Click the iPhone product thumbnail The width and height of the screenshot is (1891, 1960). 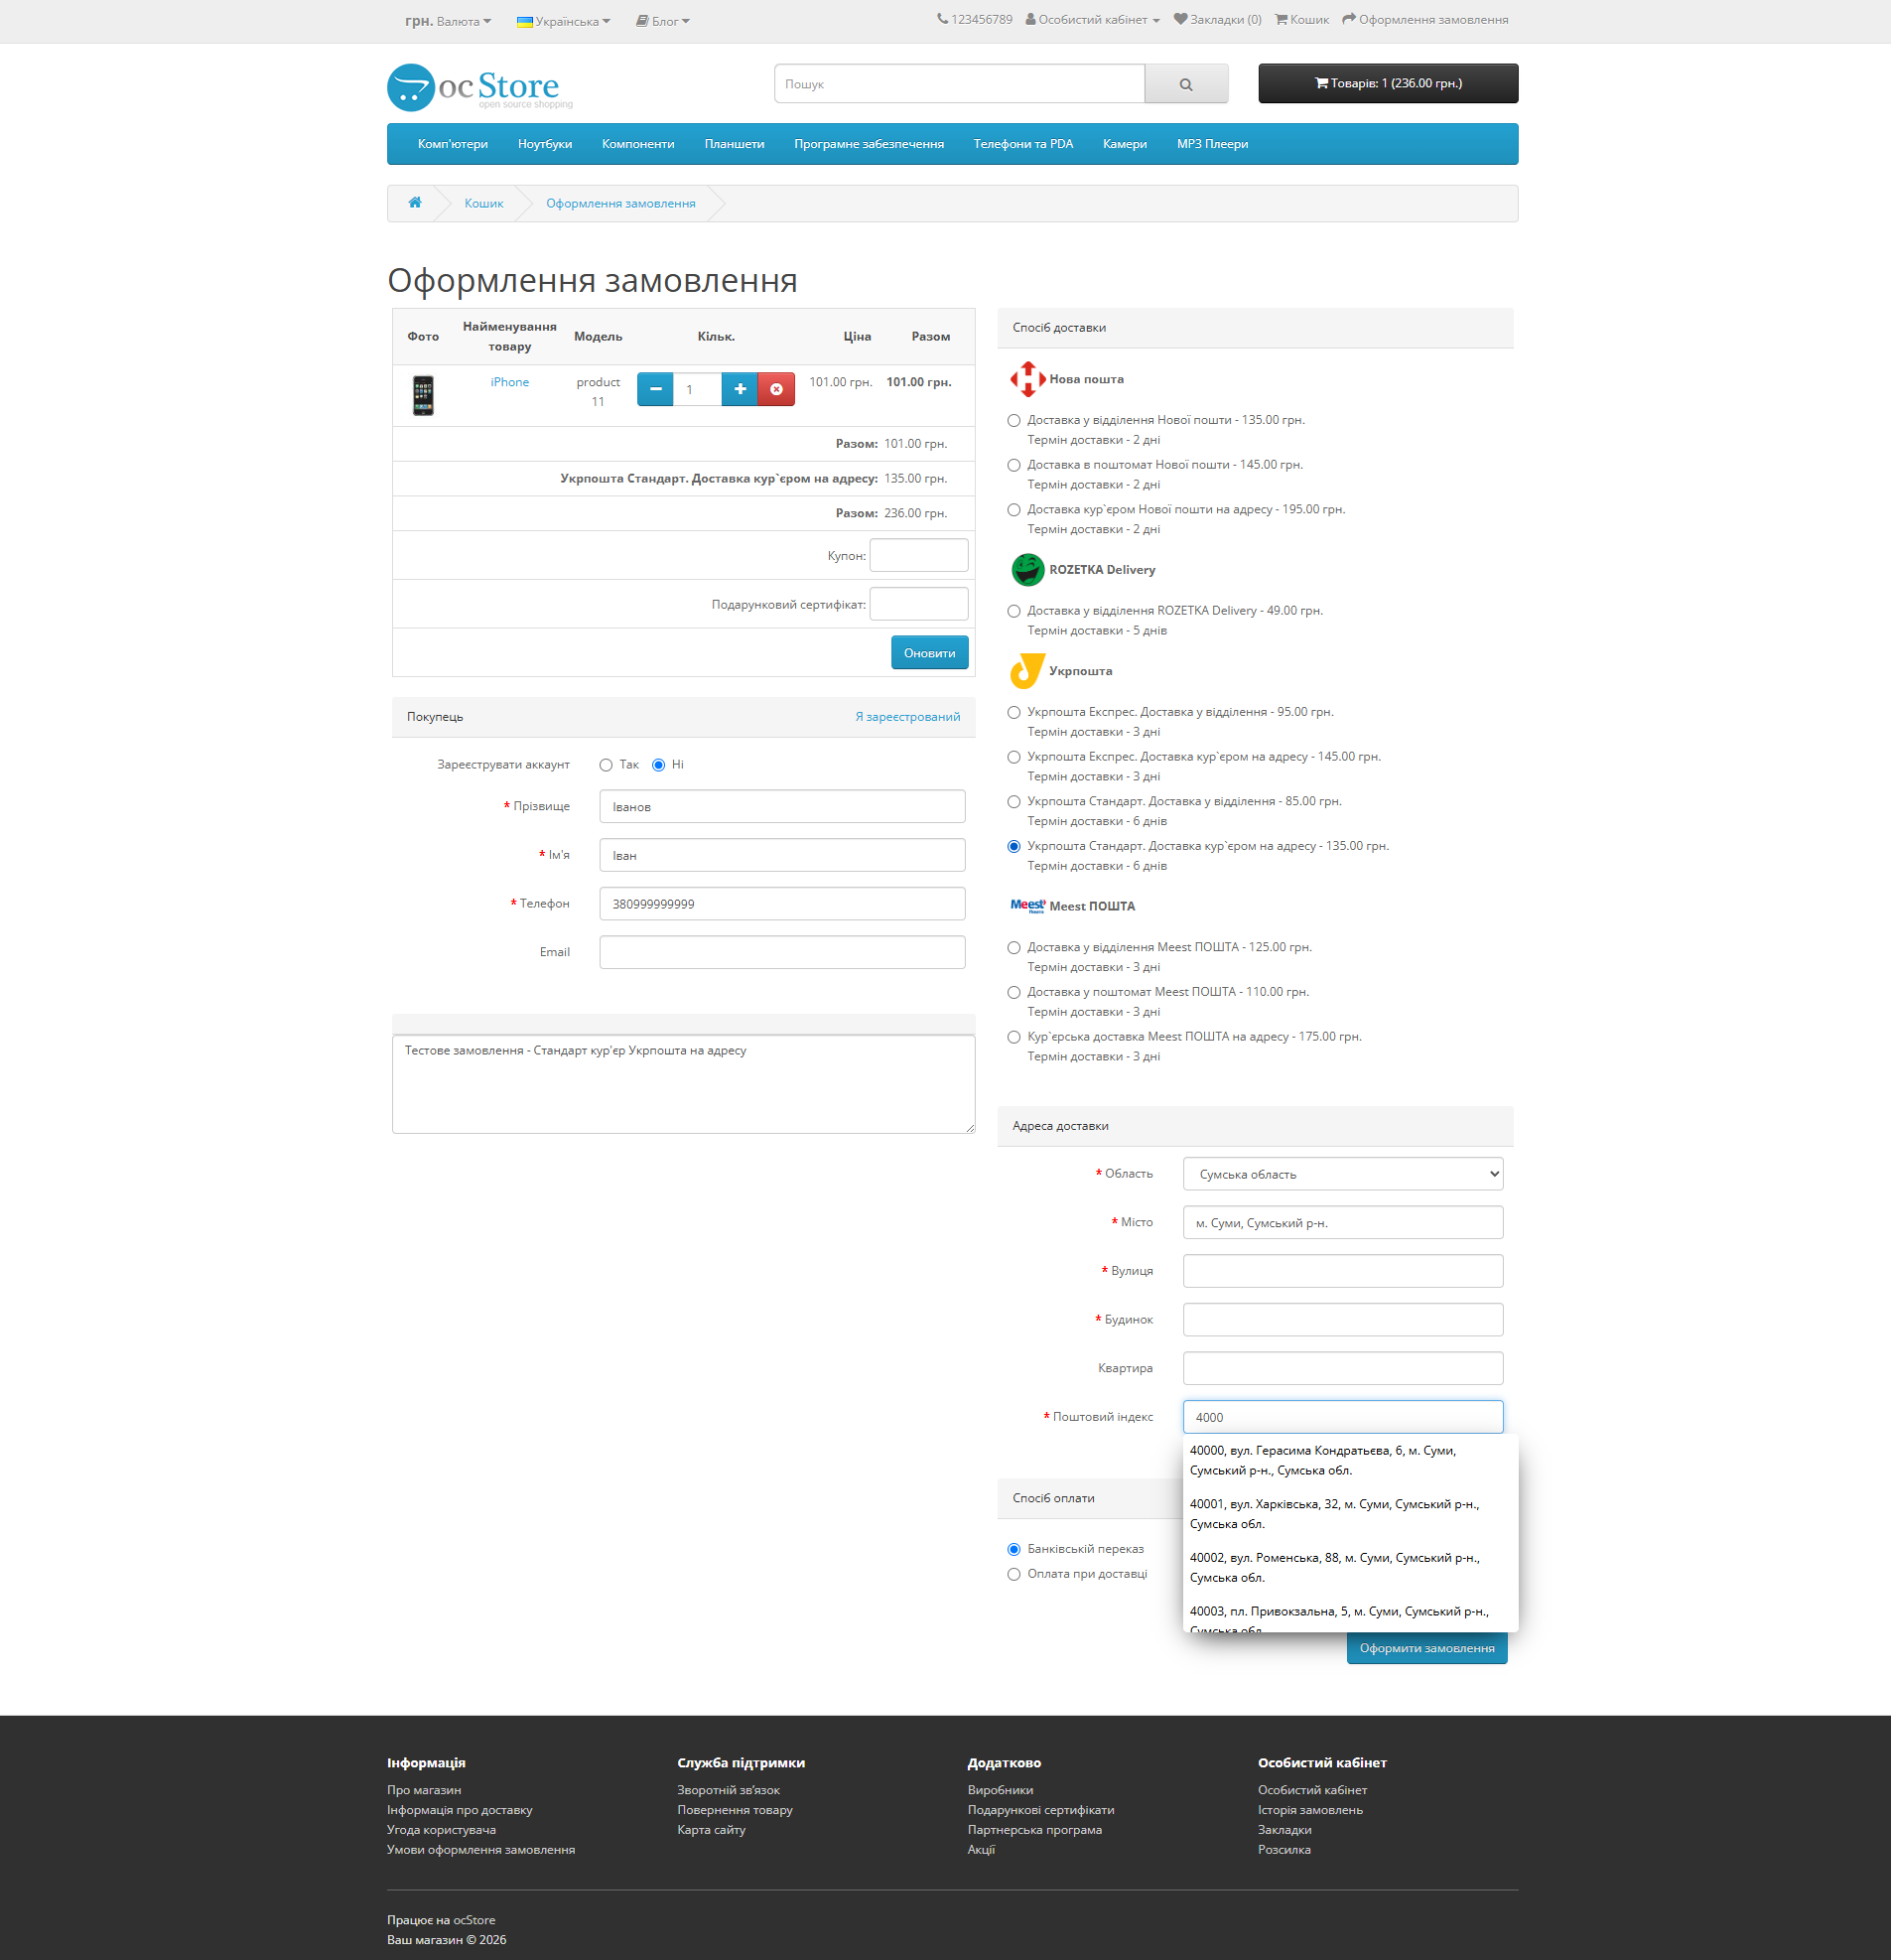click(423, 395)
